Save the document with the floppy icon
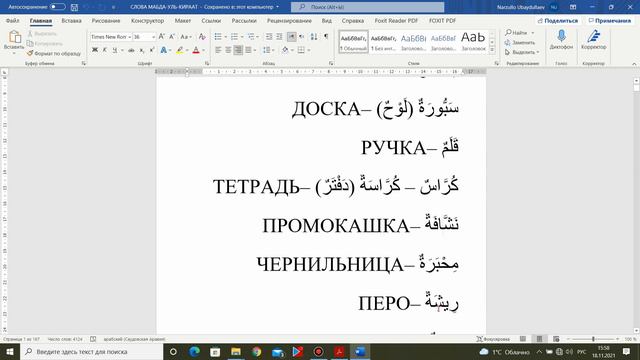The image size is (640, 360). (x=74, y=7)
